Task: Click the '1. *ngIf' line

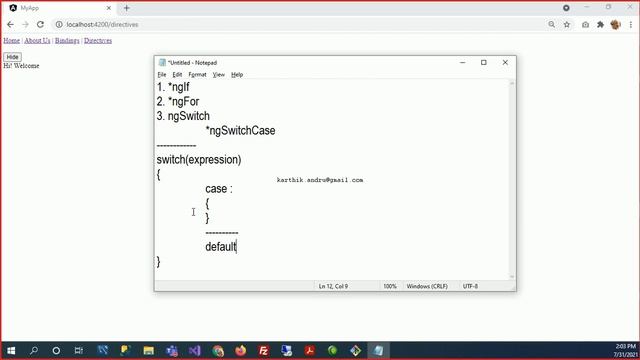Action: pos(173,87)
